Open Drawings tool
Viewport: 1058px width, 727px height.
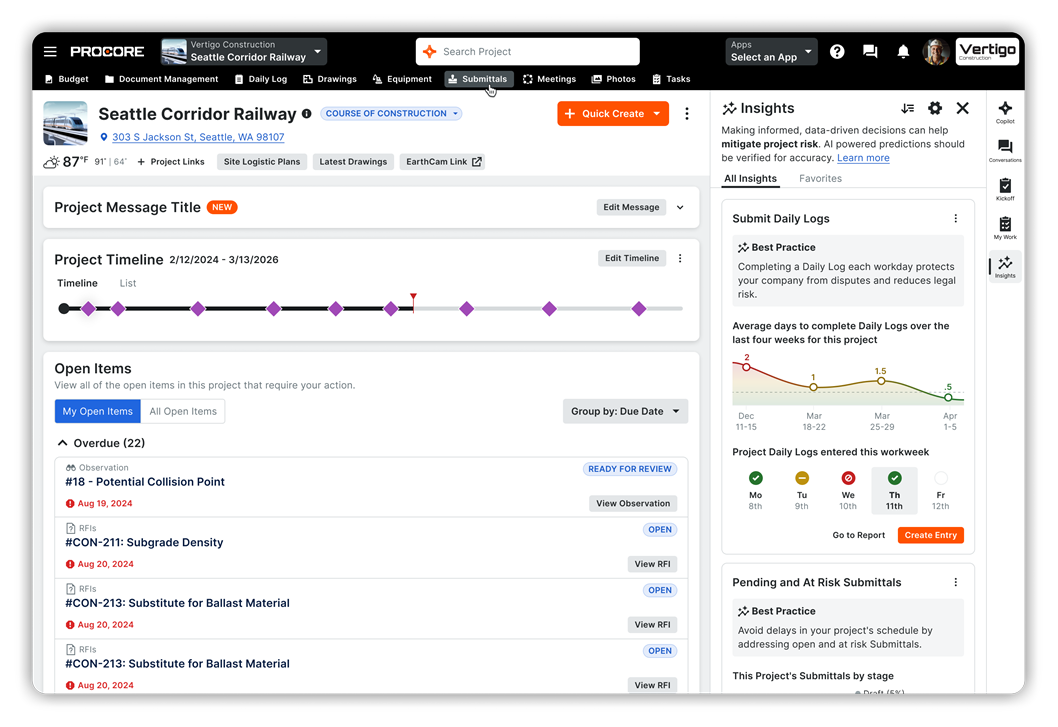(x=330, y=79)
